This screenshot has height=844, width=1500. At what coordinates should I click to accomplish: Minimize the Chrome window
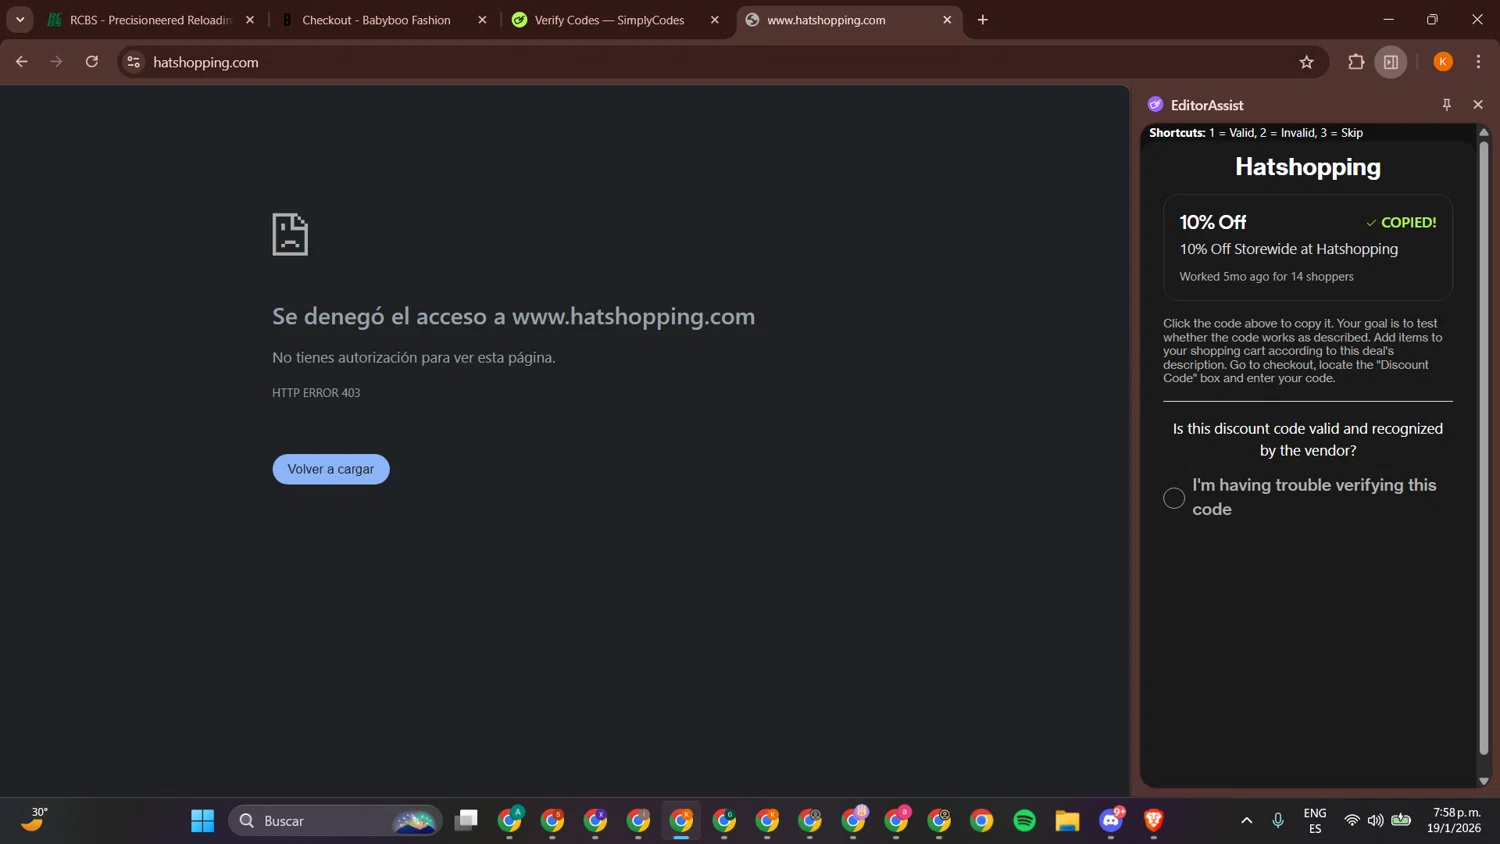(x=1388, y=20)
